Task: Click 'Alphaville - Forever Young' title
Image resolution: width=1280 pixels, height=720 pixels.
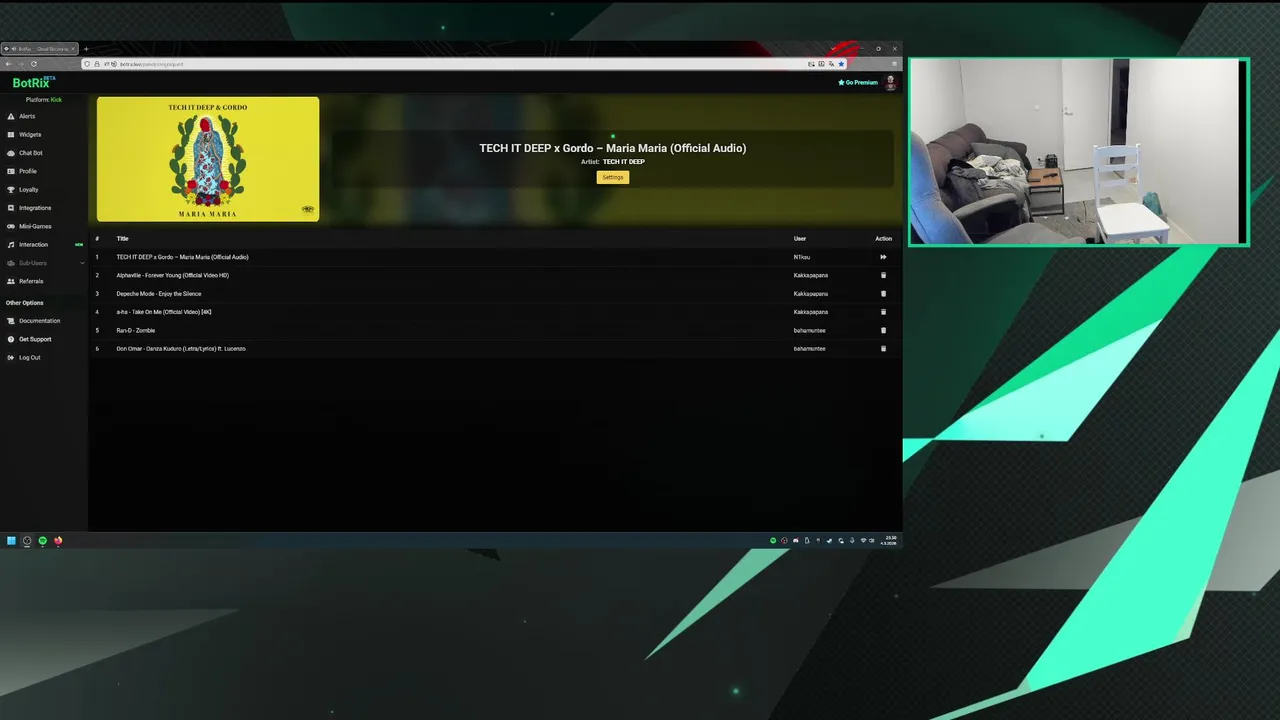Action: click(173, 275)
